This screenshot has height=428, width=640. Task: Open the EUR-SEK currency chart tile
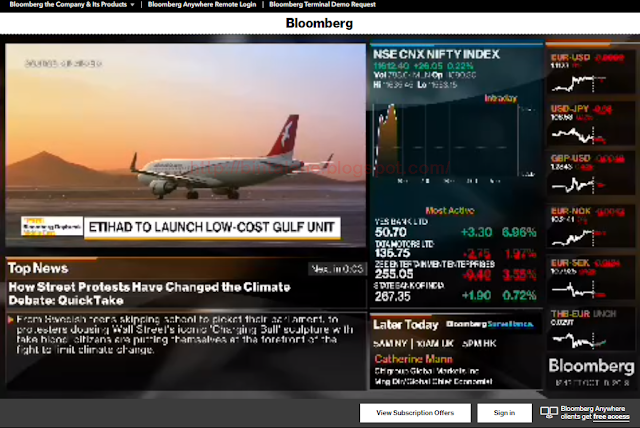pyautogui.click(x=591, y=278)
